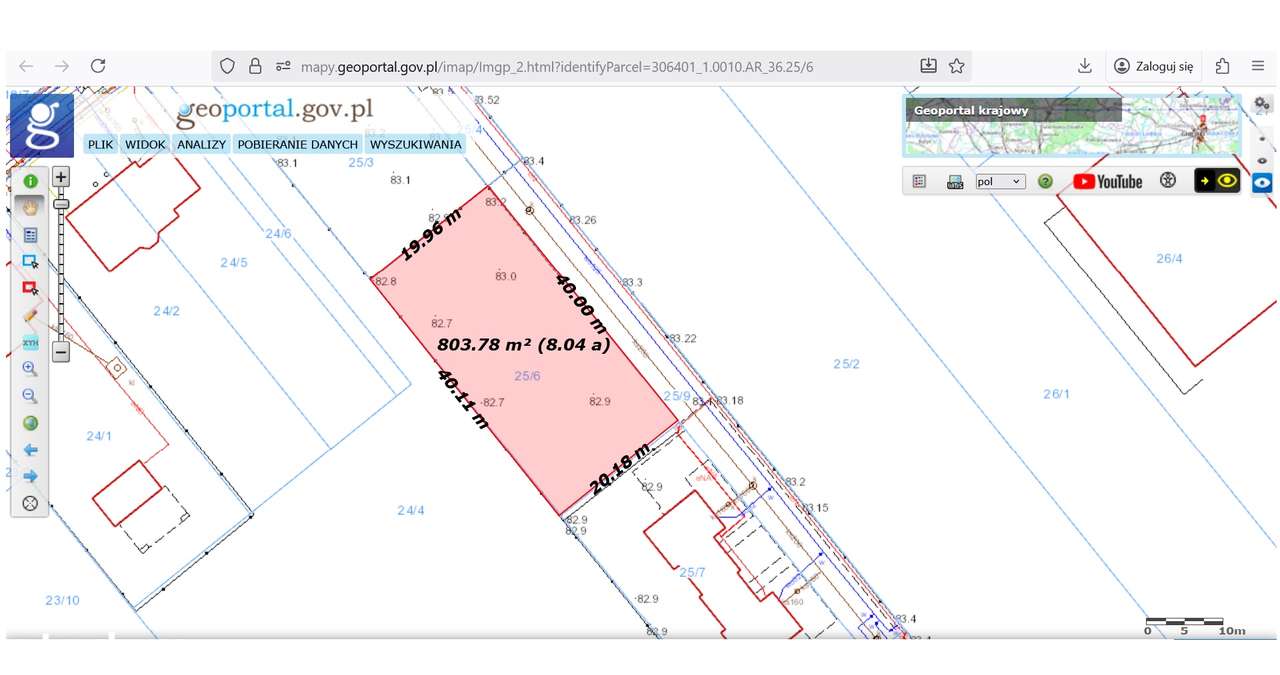Click the 19.96 m edge measurement

tap(430, 234)
